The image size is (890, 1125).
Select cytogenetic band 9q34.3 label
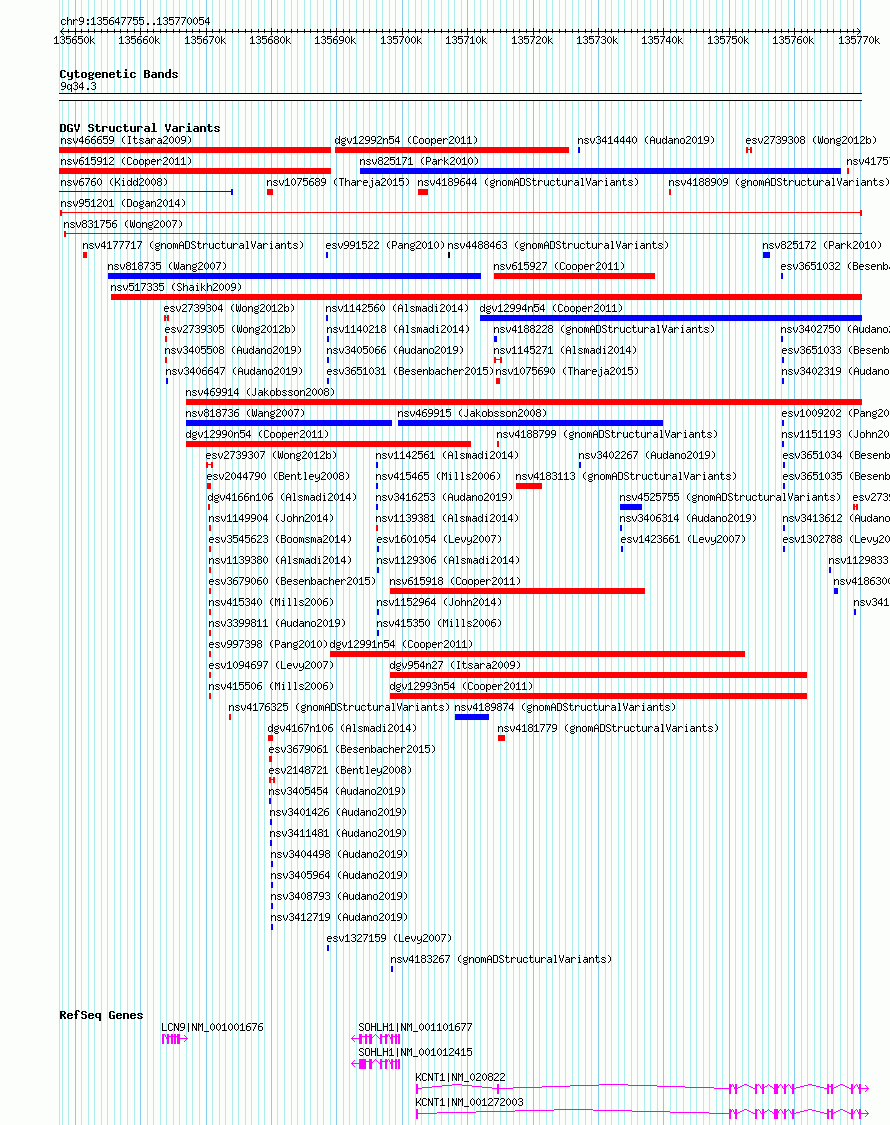(x=78, y=86)
